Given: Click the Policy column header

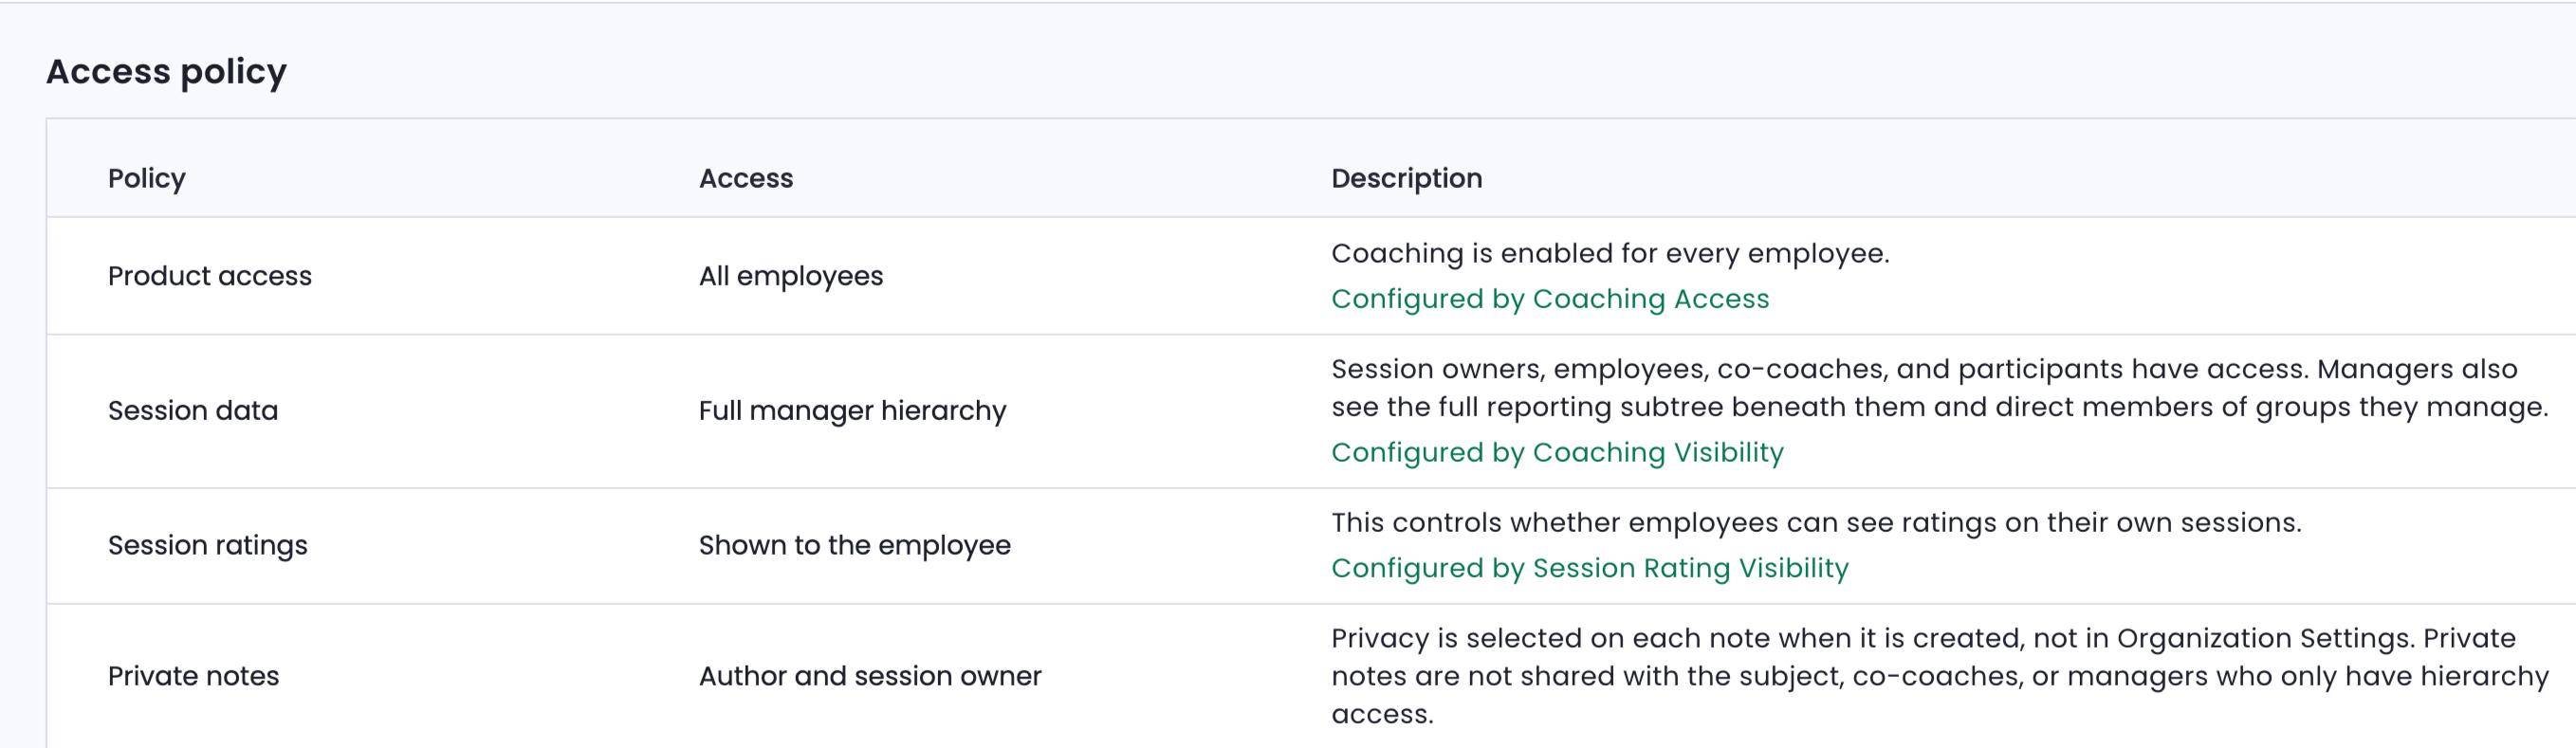Looking at the screenshot, I should tap(147, 178).
